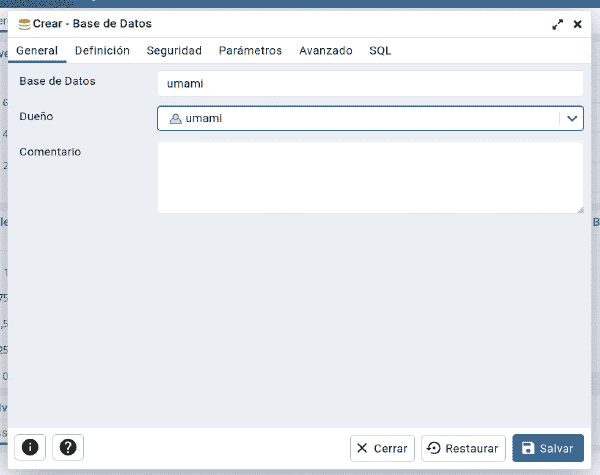Close the Crear - Base de Datos dialog

point(577,24)
